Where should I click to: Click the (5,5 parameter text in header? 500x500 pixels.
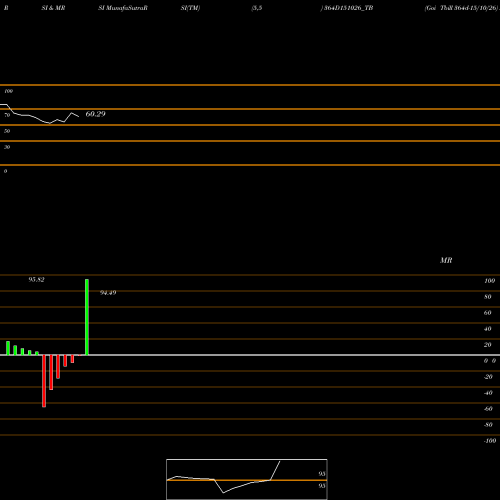257,8
